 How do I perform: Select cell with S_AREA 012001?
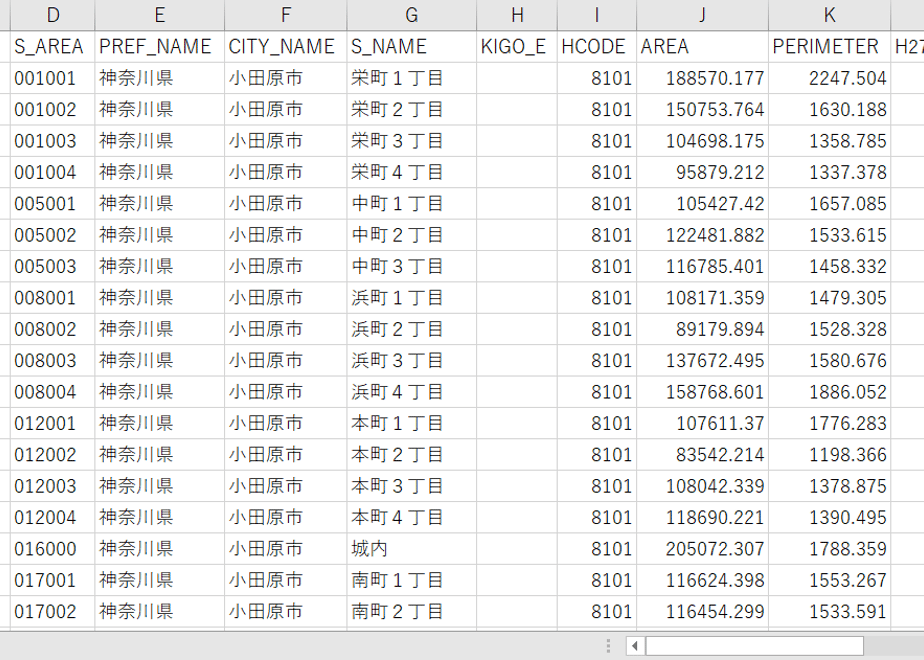(52, 423)
